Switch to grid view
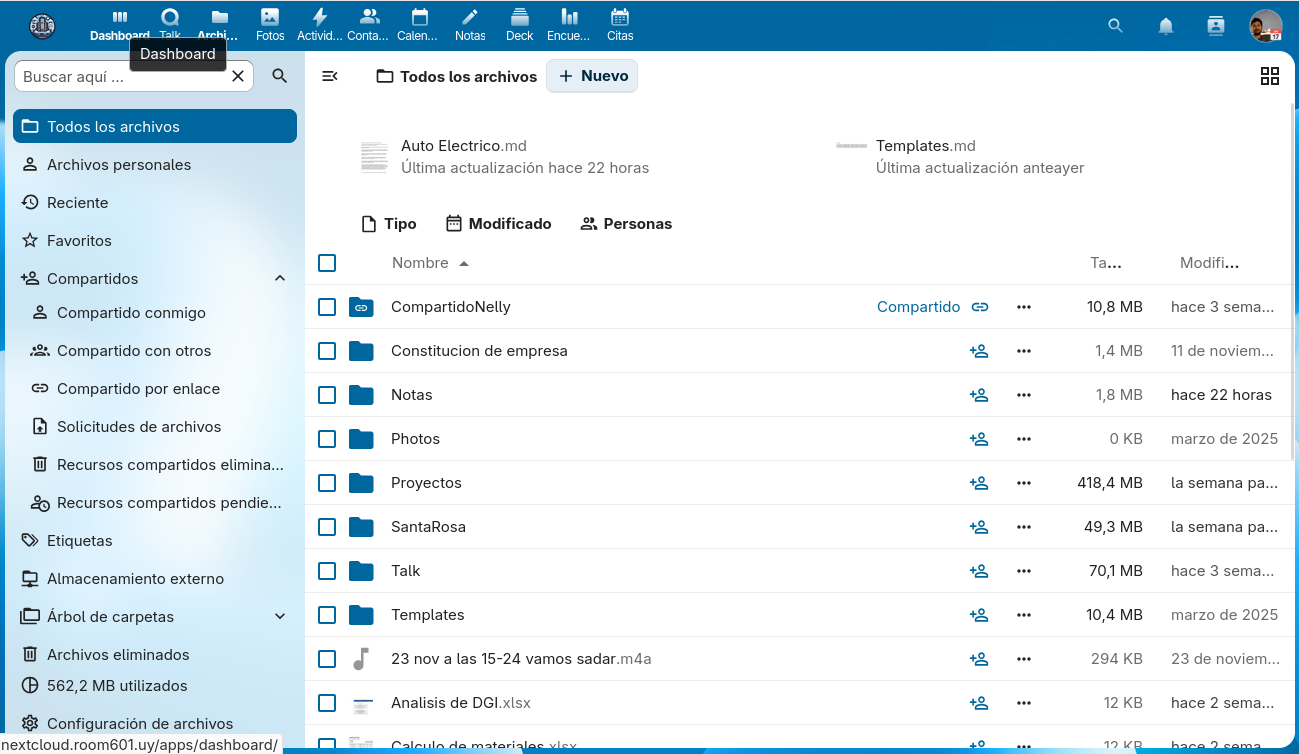1299x754 pixels. [x=1270, y=76]
